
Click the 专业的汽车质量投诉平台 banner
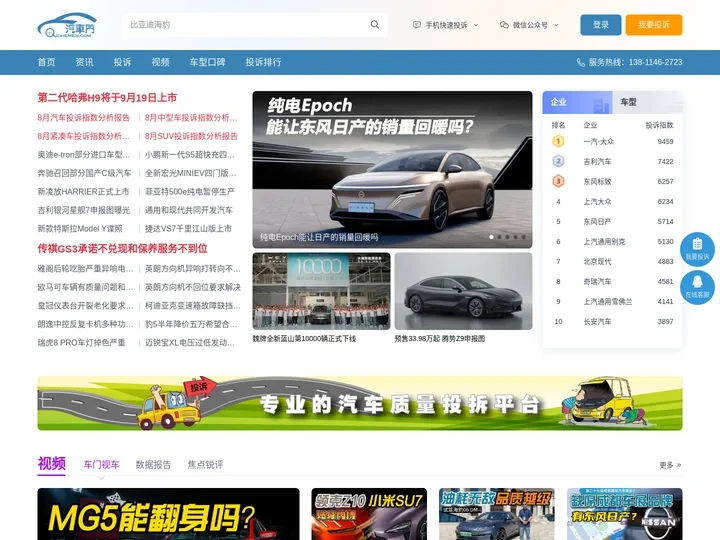point(360,403)
